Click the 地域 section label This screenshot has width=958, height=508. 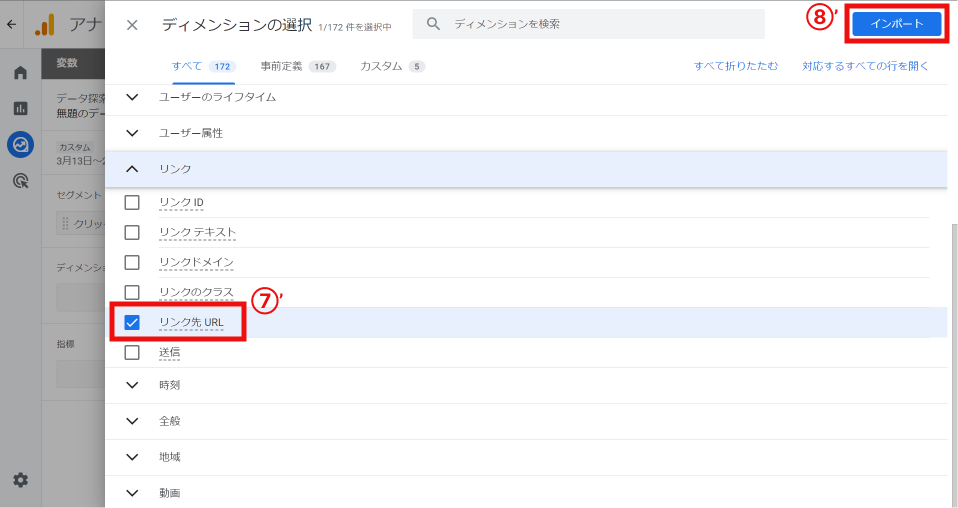tap(169, 457)
